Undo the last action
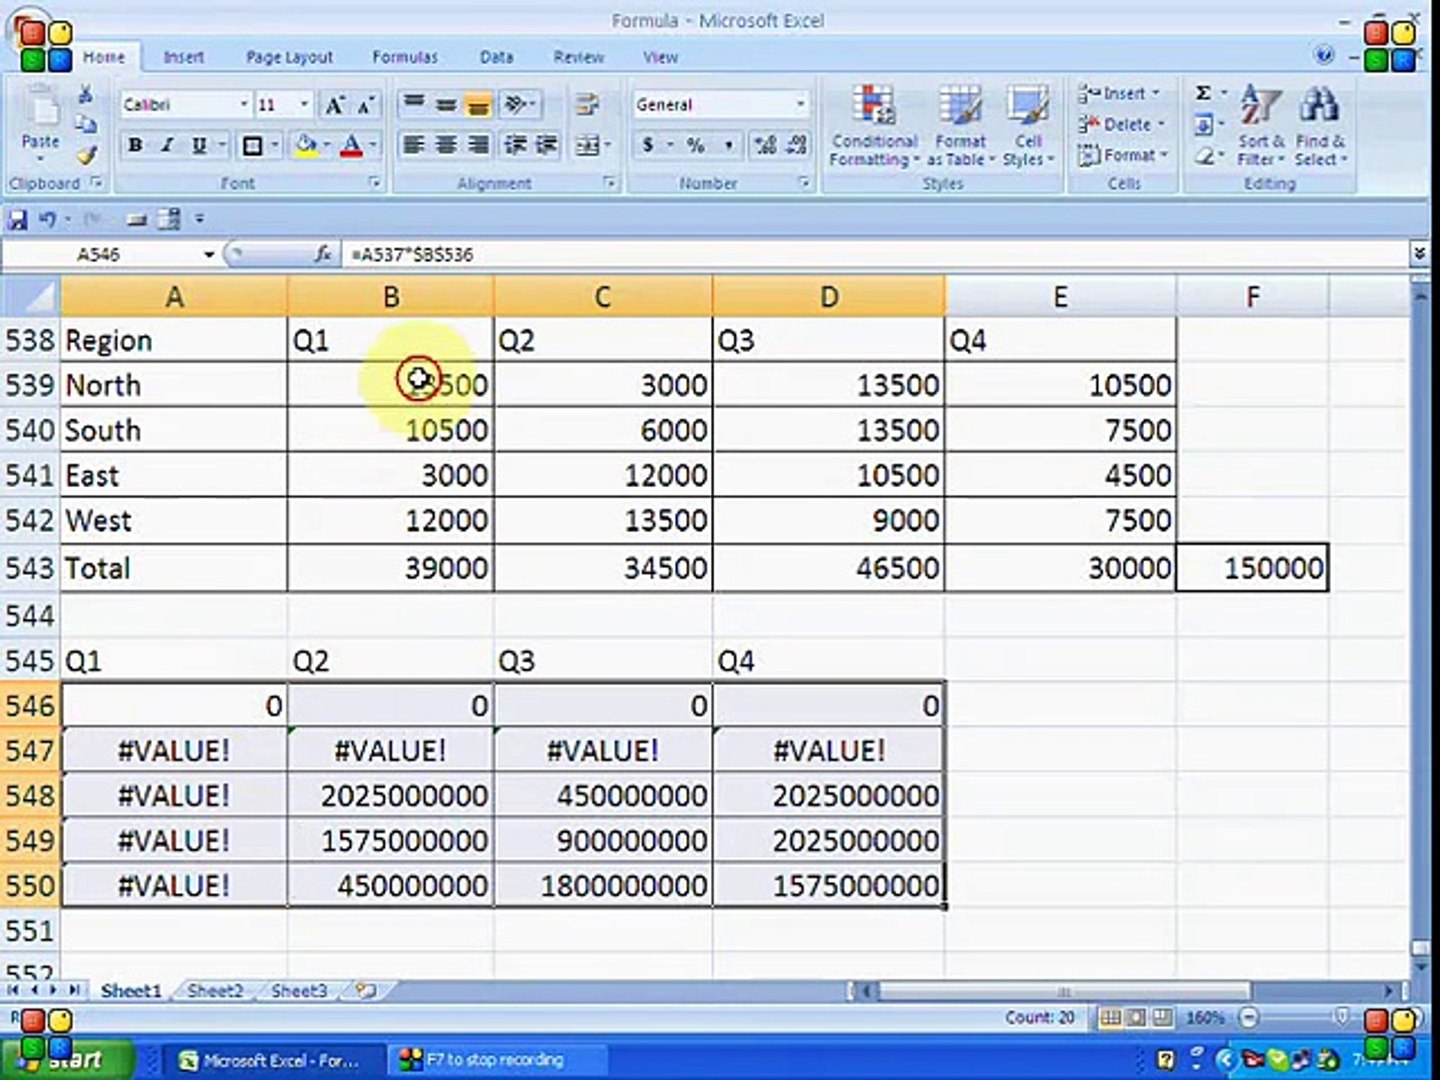The height and width of the screenshot is (1080, 1440). (46, 220)
